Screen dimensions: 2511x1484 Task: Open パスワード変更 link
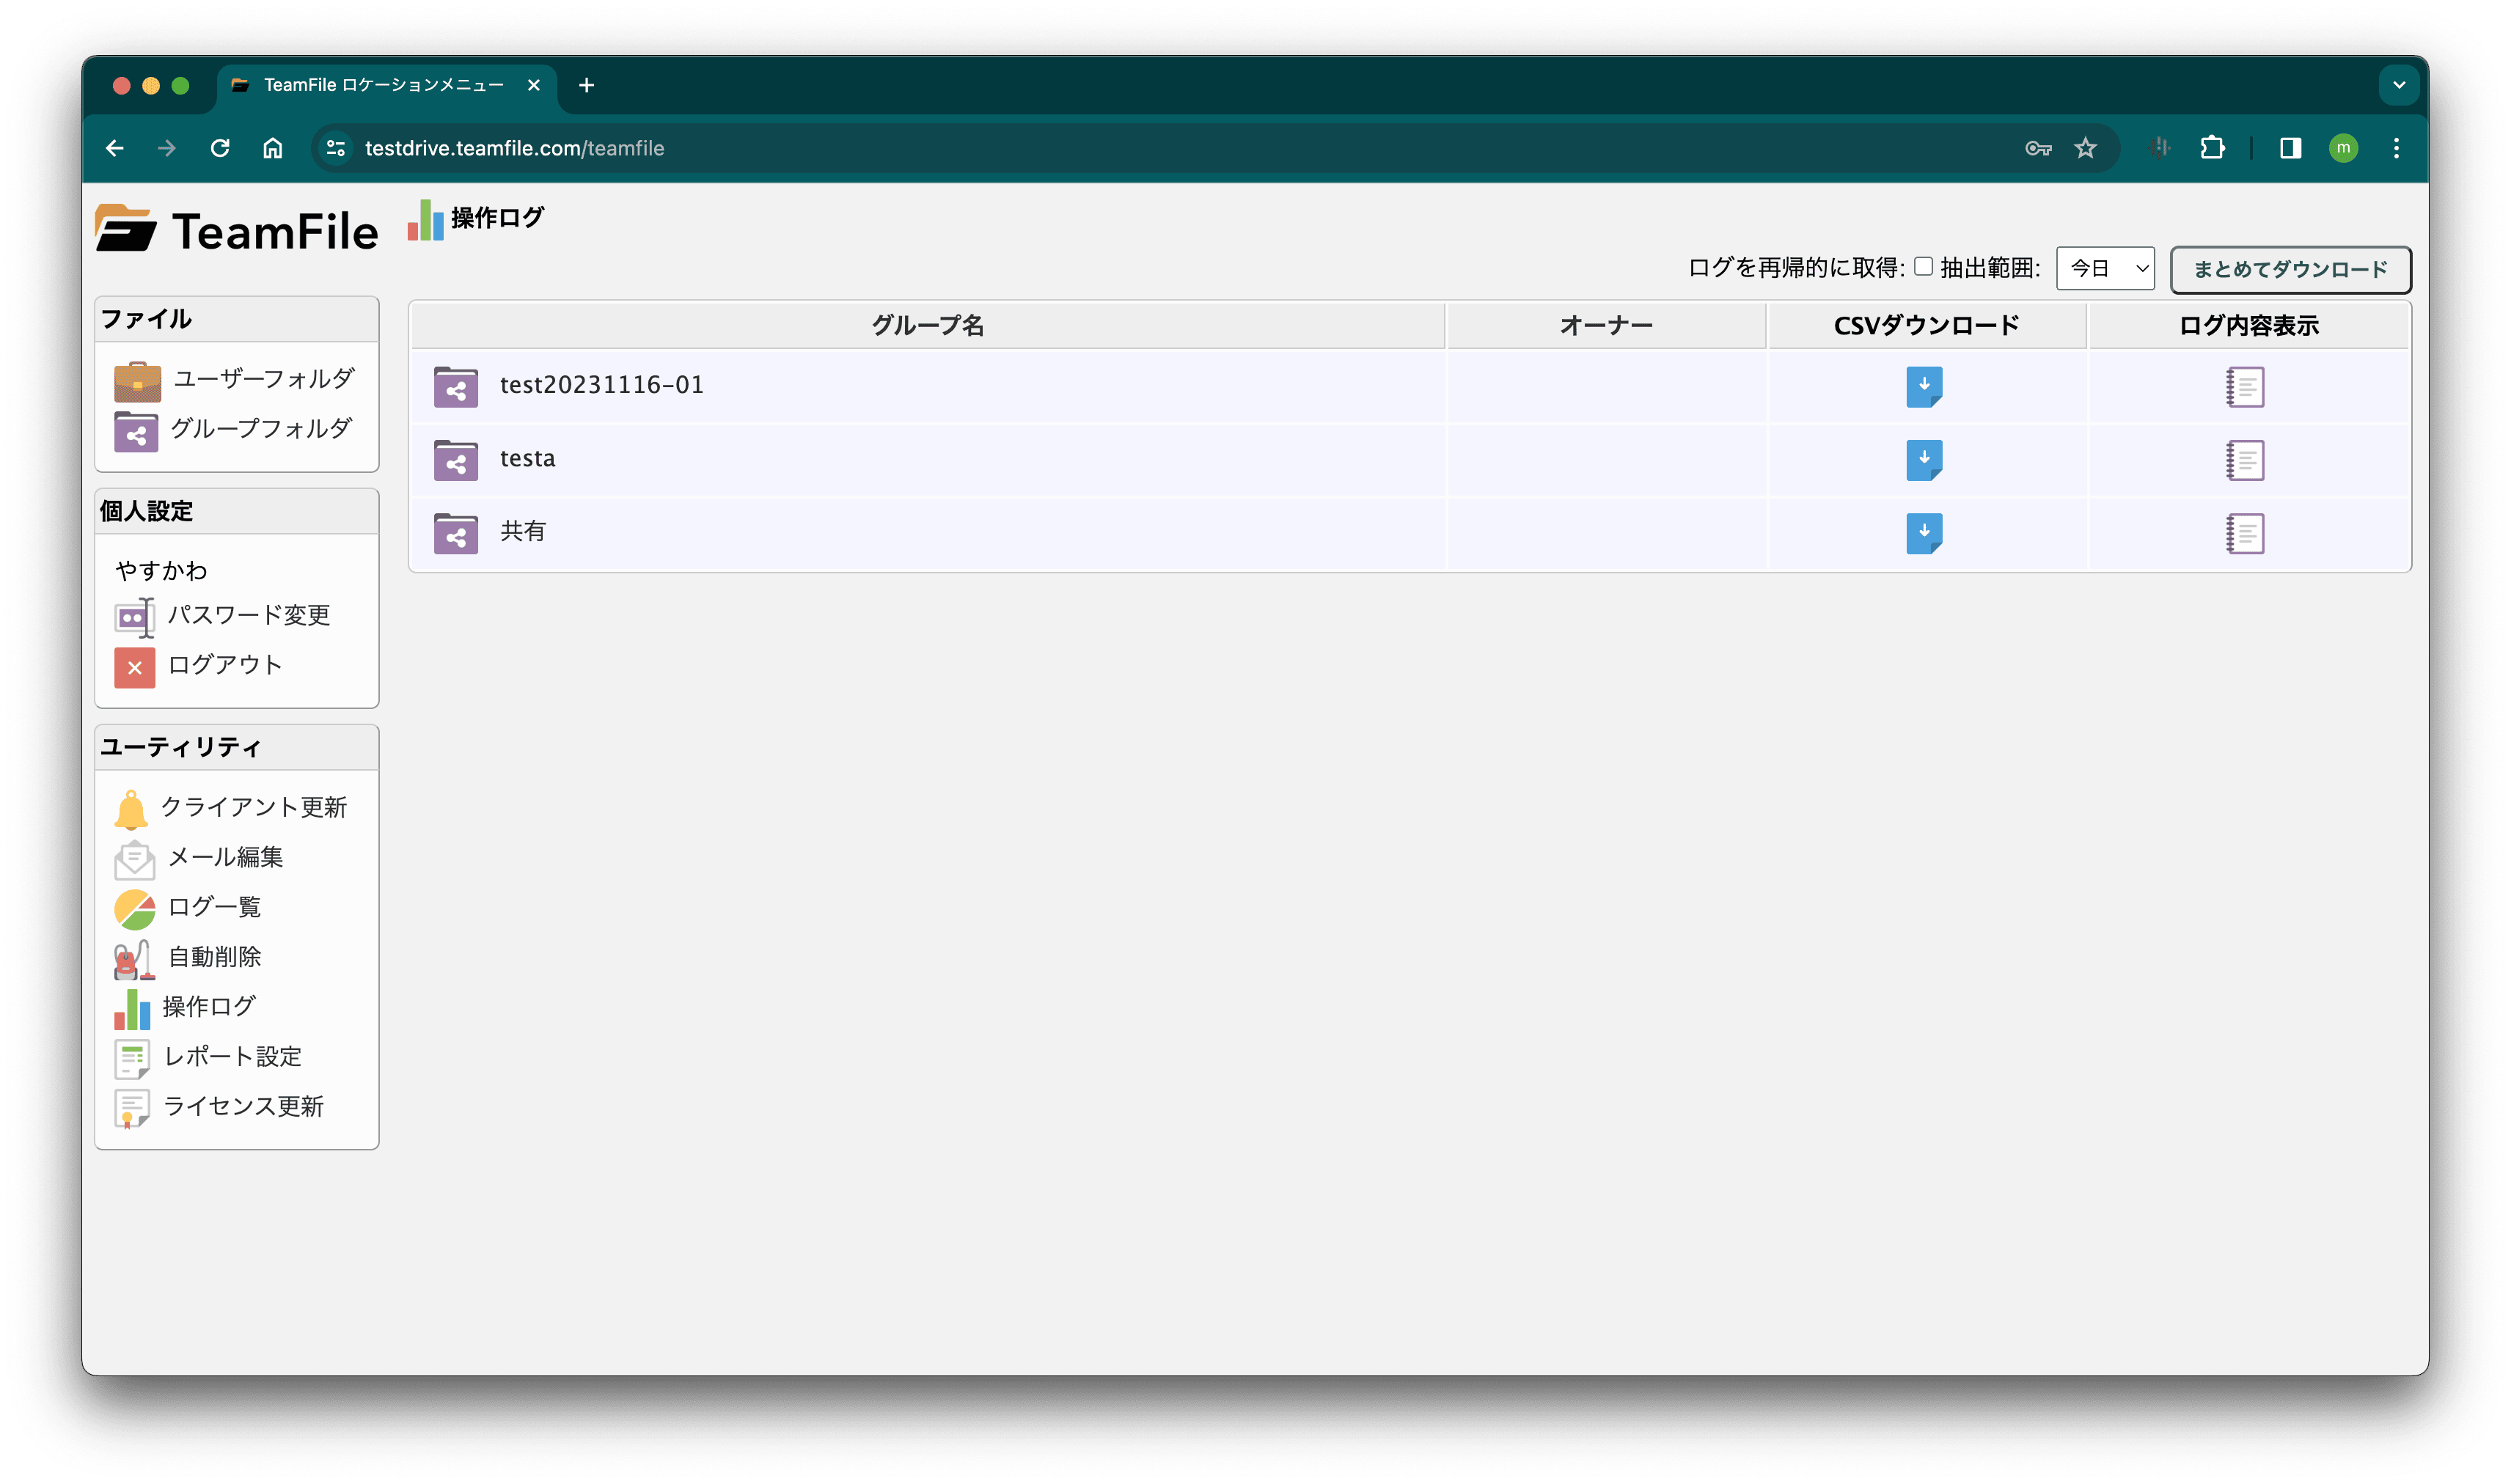pos(248,615)
